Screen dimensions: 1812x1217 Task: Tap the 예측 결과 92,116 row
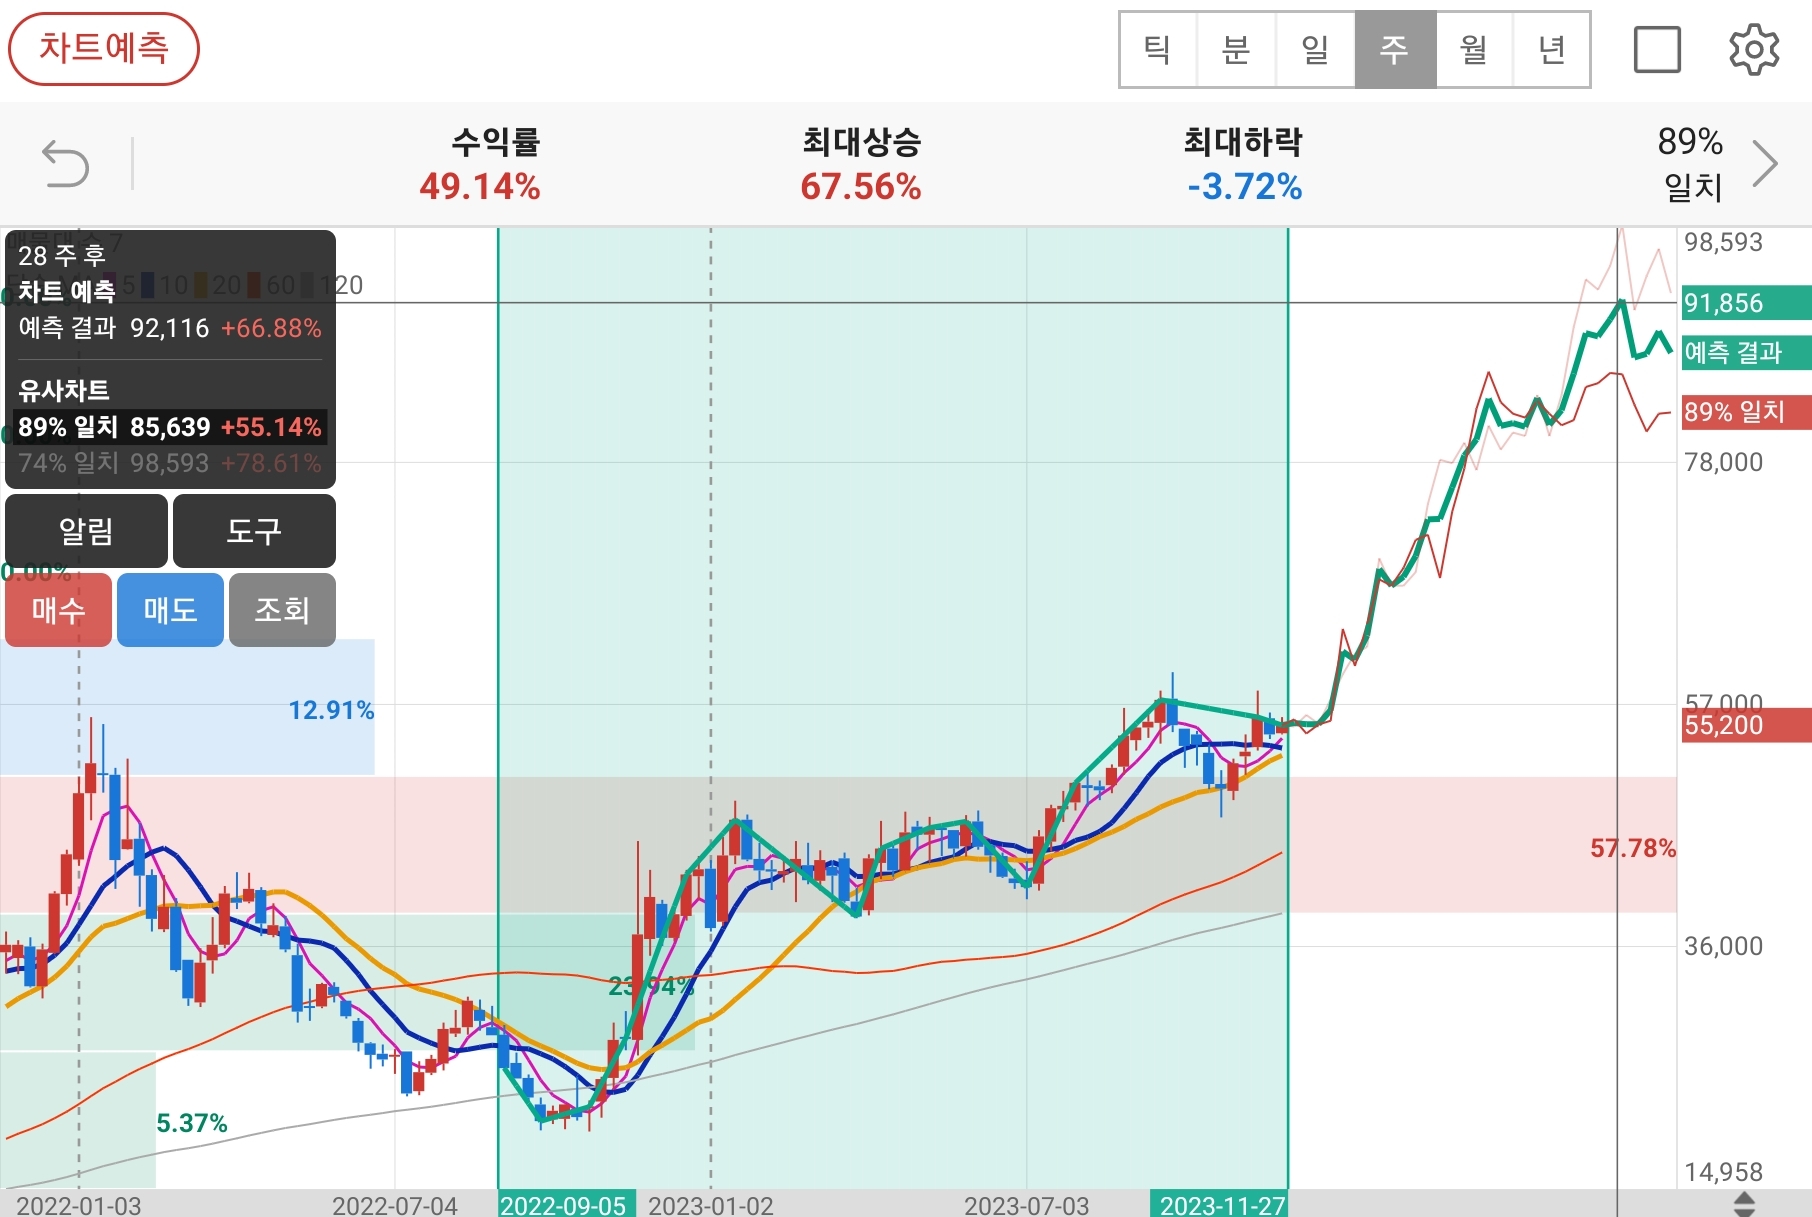[170, 328]
